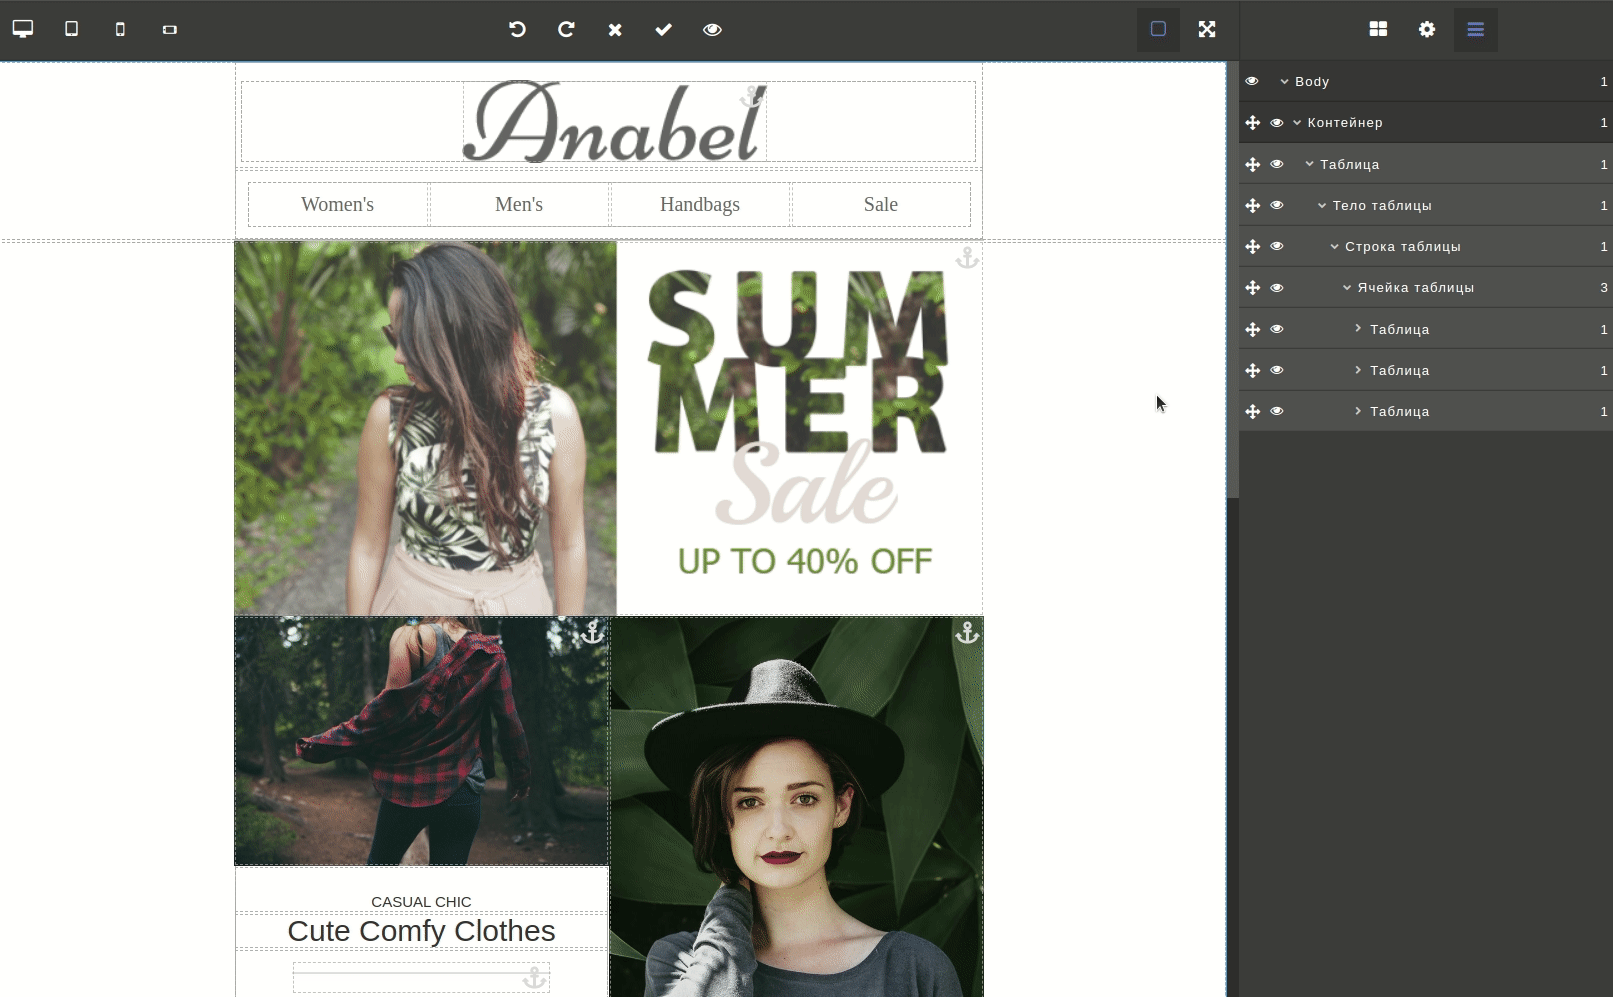Grab move handle of Строка таблицы layer
Viewport: 1613px width, 997px height.
[1252, 246]
